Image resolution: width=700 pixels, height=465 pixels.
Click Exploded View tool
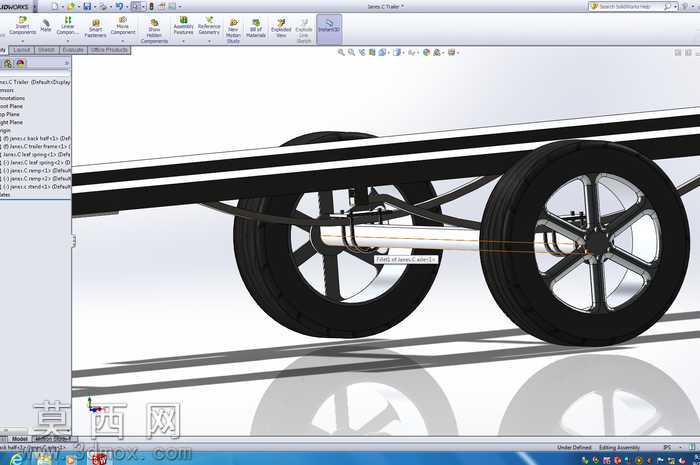(x=281, y=29)
